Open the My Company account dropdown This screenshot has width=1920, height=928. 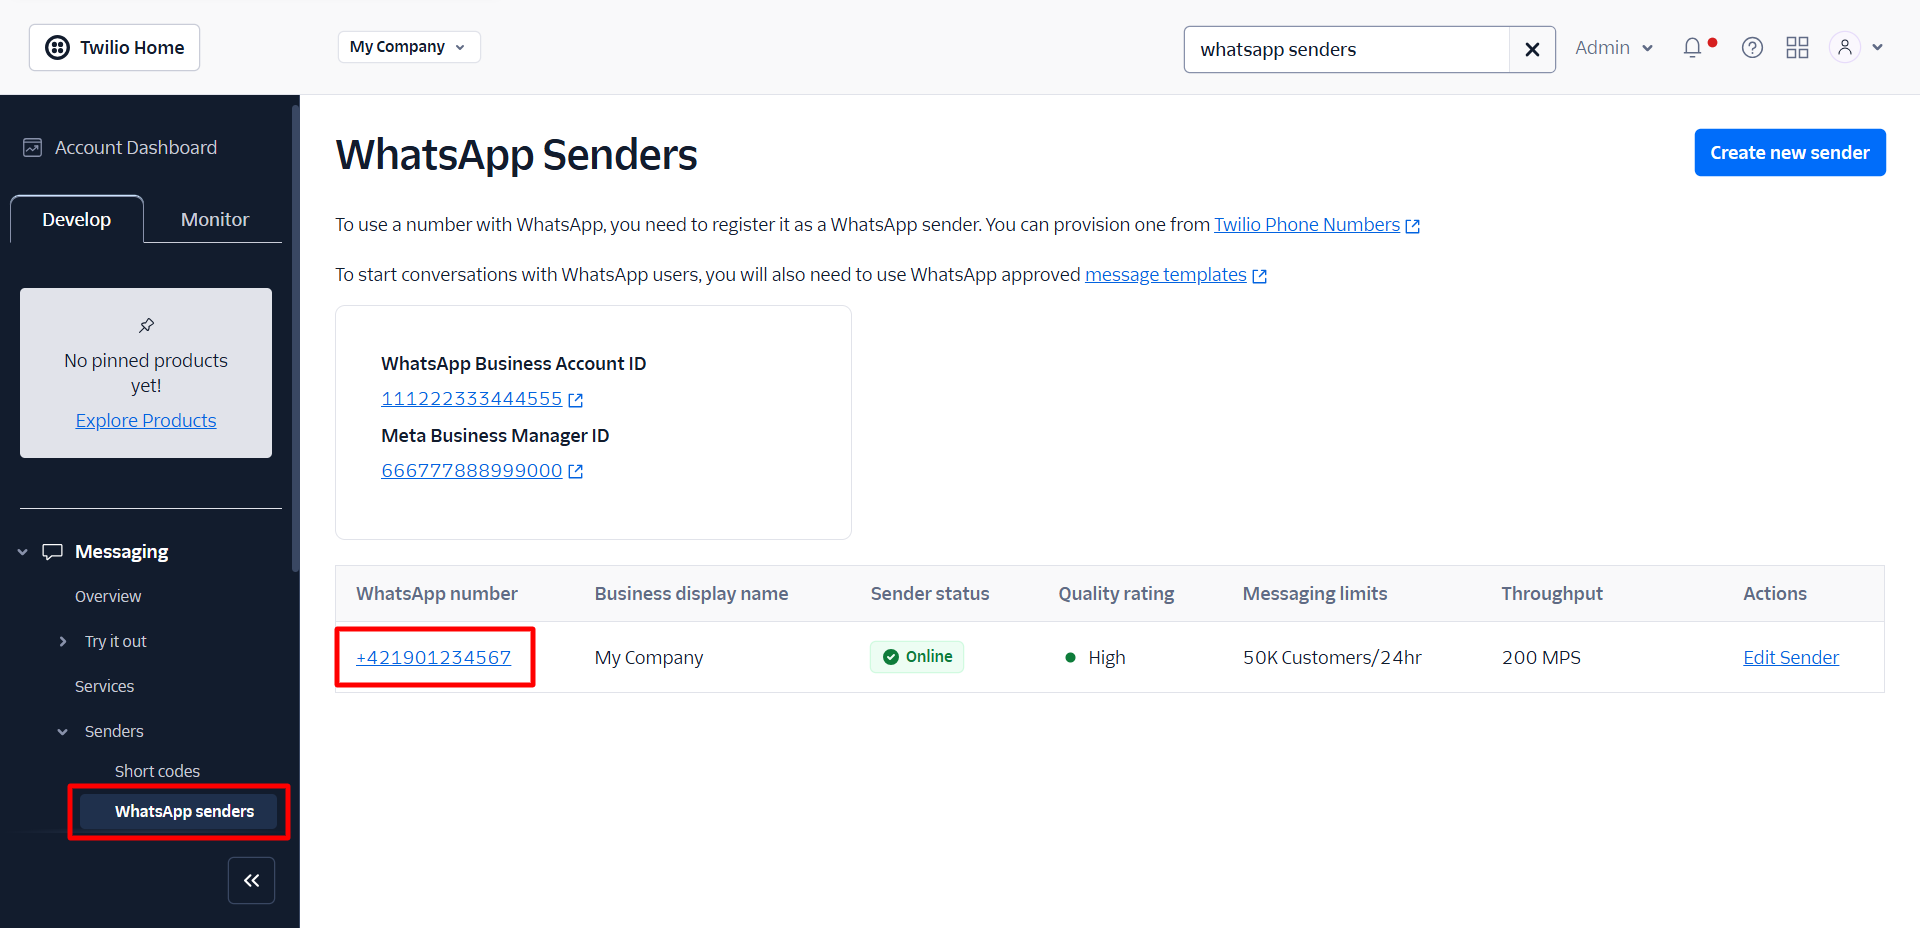coord(408,47)
